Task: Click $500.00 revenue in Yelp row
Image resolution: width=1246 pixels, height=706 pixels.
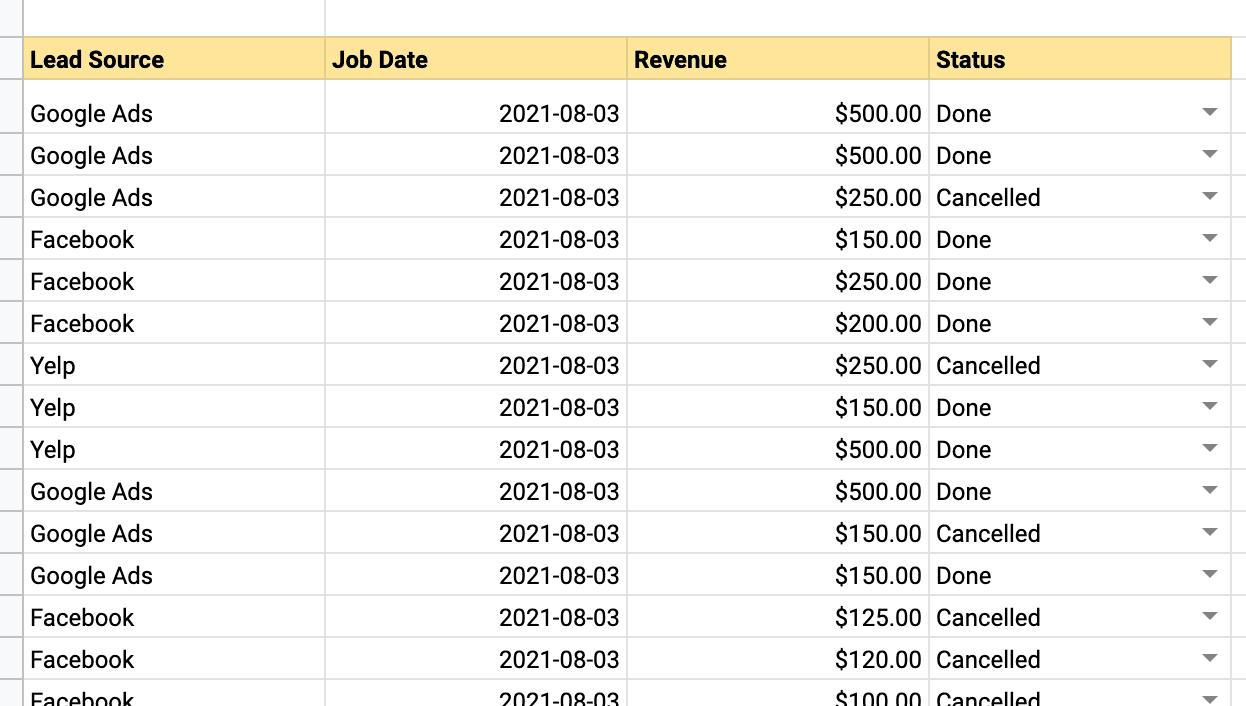Action: click(778, 449)
